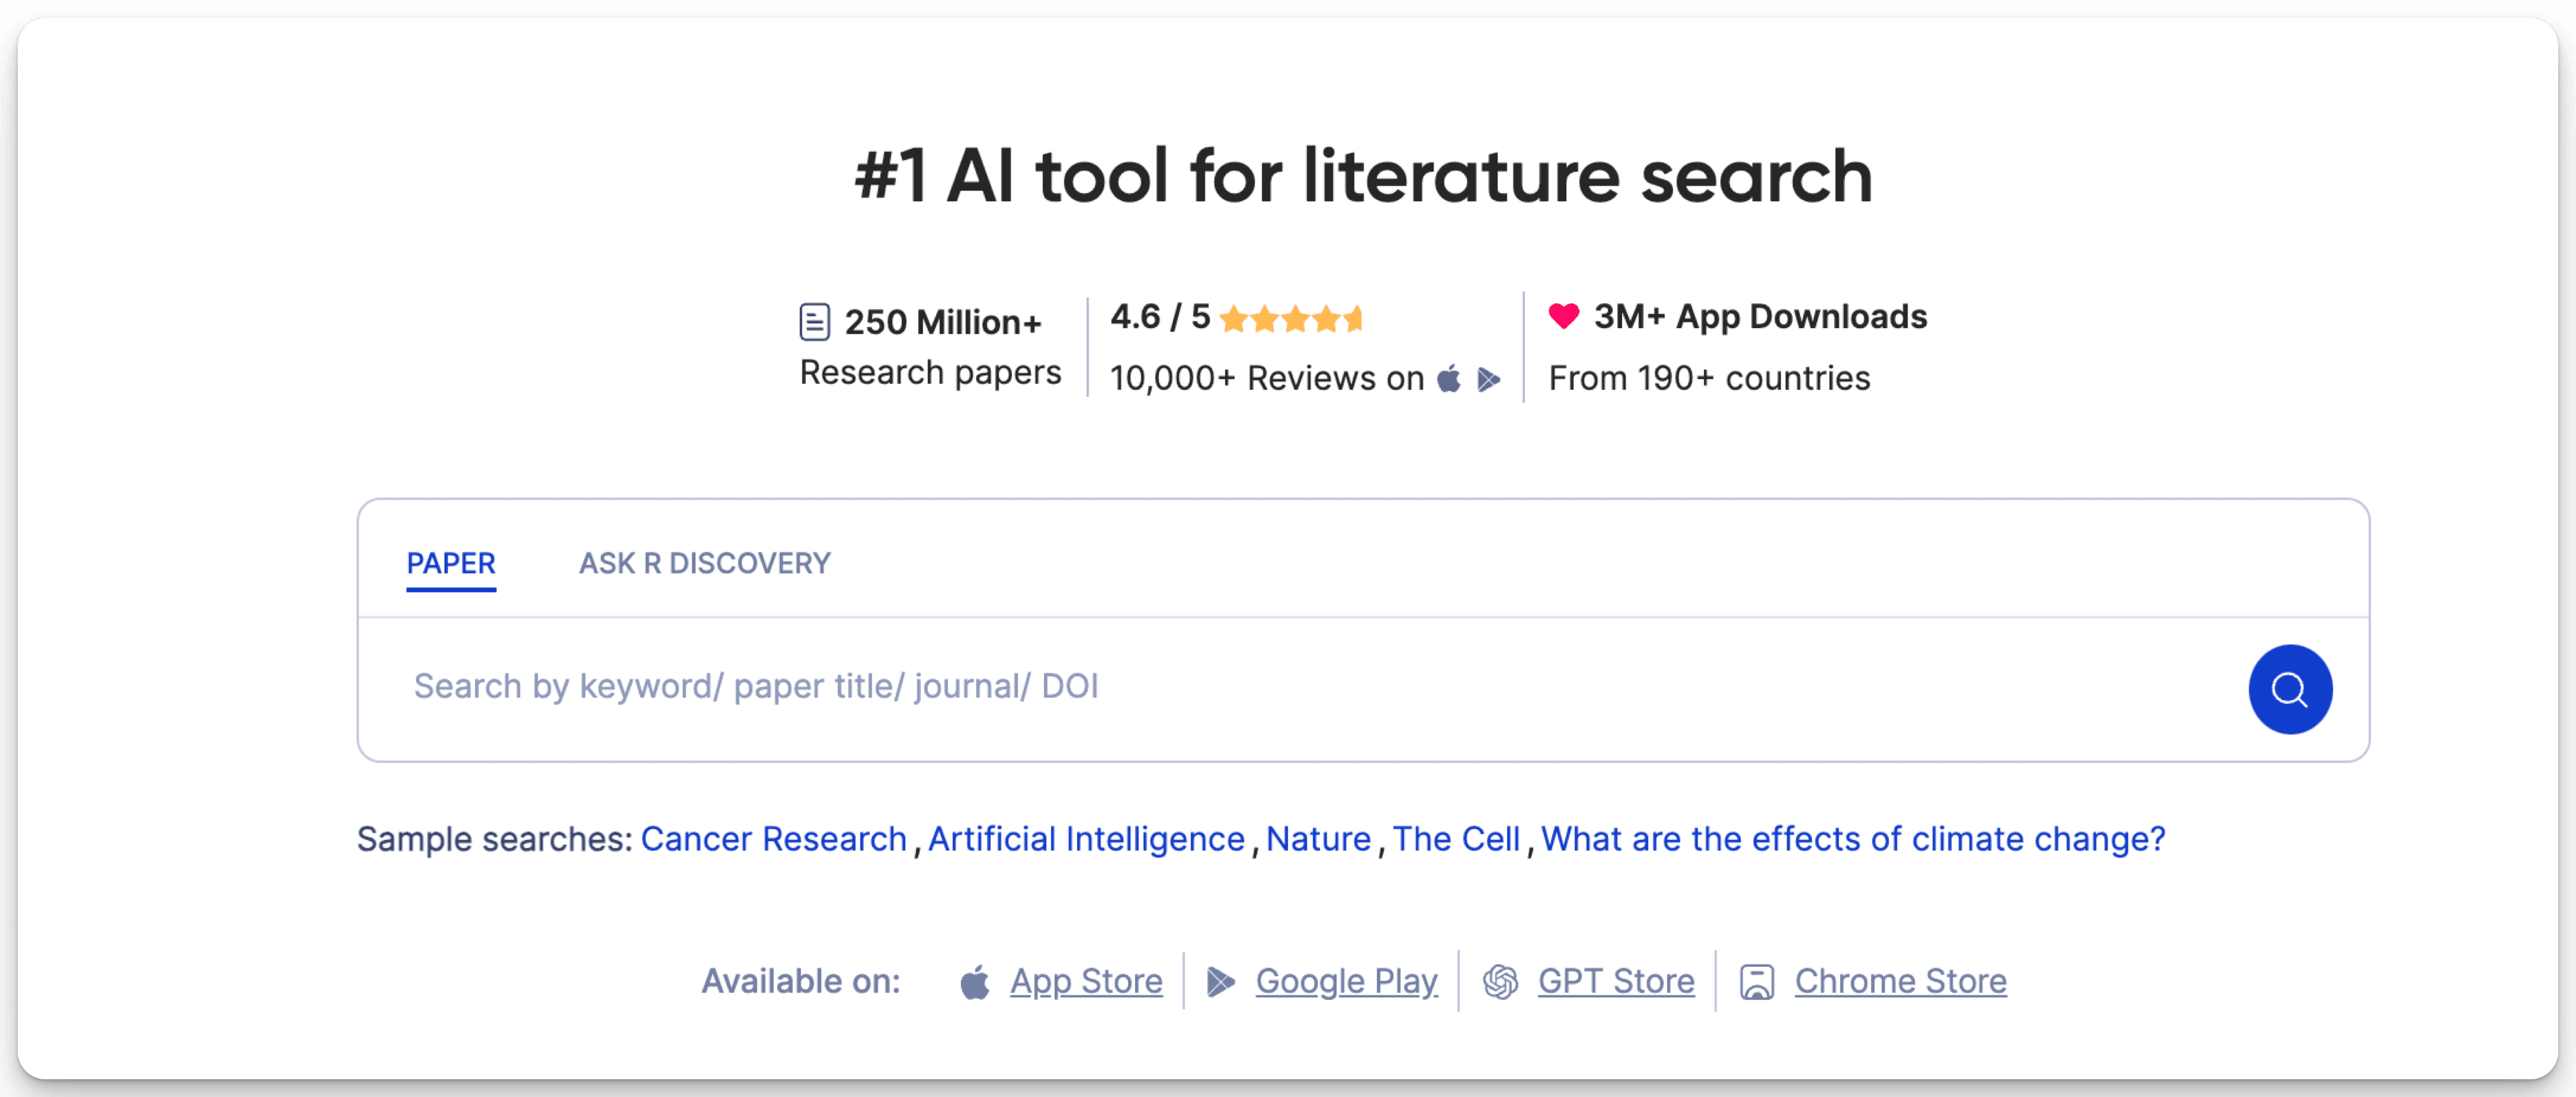2576x1097 pixels.
Task: Select the PAPER tab
Action: 451,563
